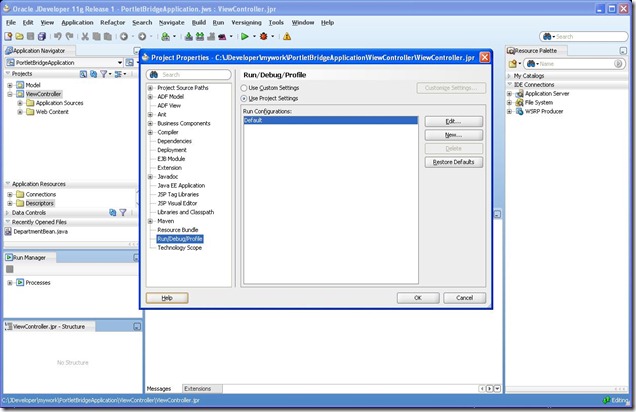636x412 pixels.
Task: Click the Project Properties search field
Action: point(189,75)
